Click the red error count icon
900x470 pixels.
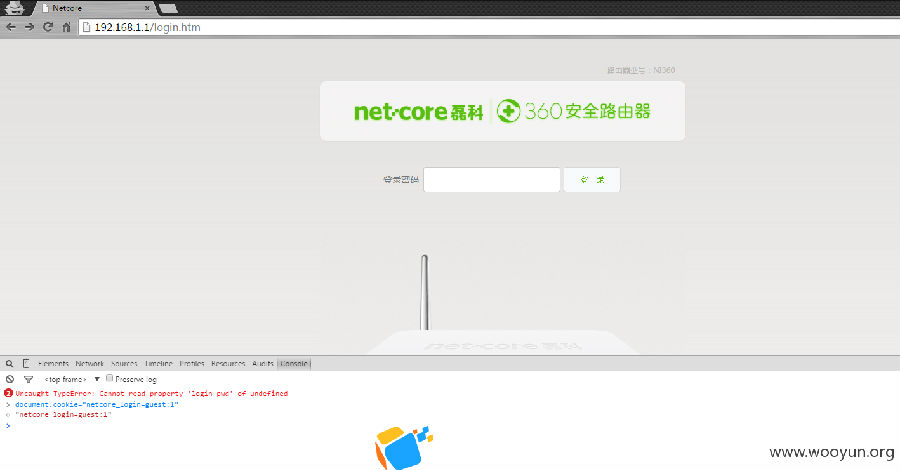[8, 393]
